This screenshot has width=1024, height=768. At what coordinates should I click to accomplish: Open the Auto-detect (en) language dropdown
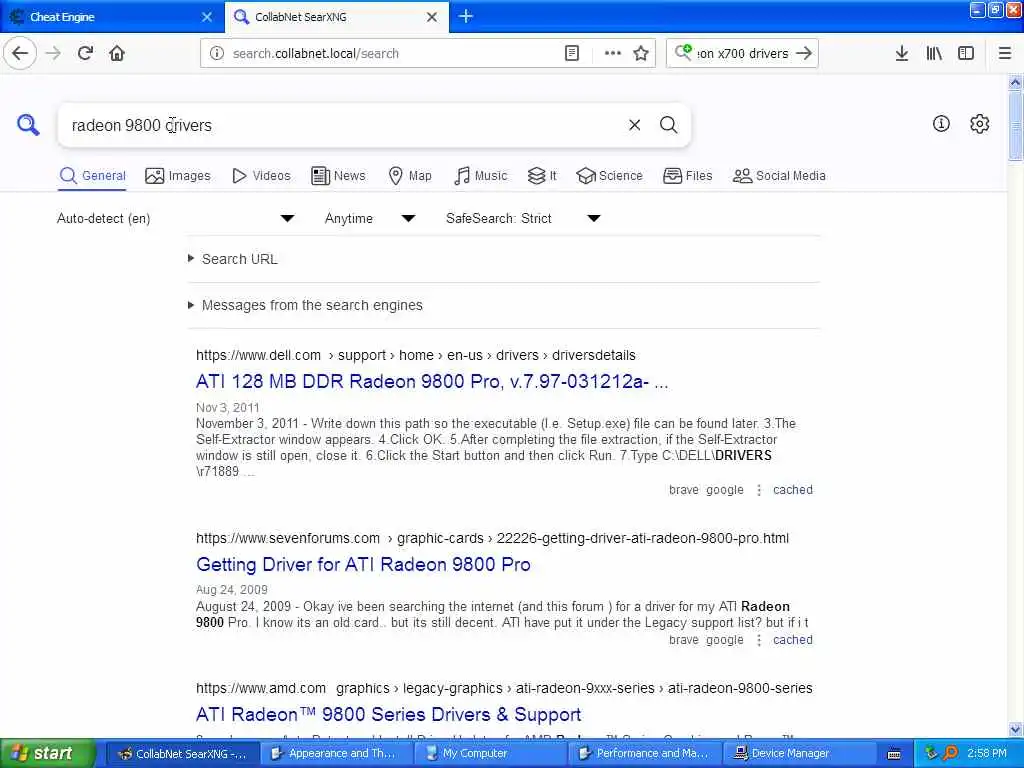point(176,218)
